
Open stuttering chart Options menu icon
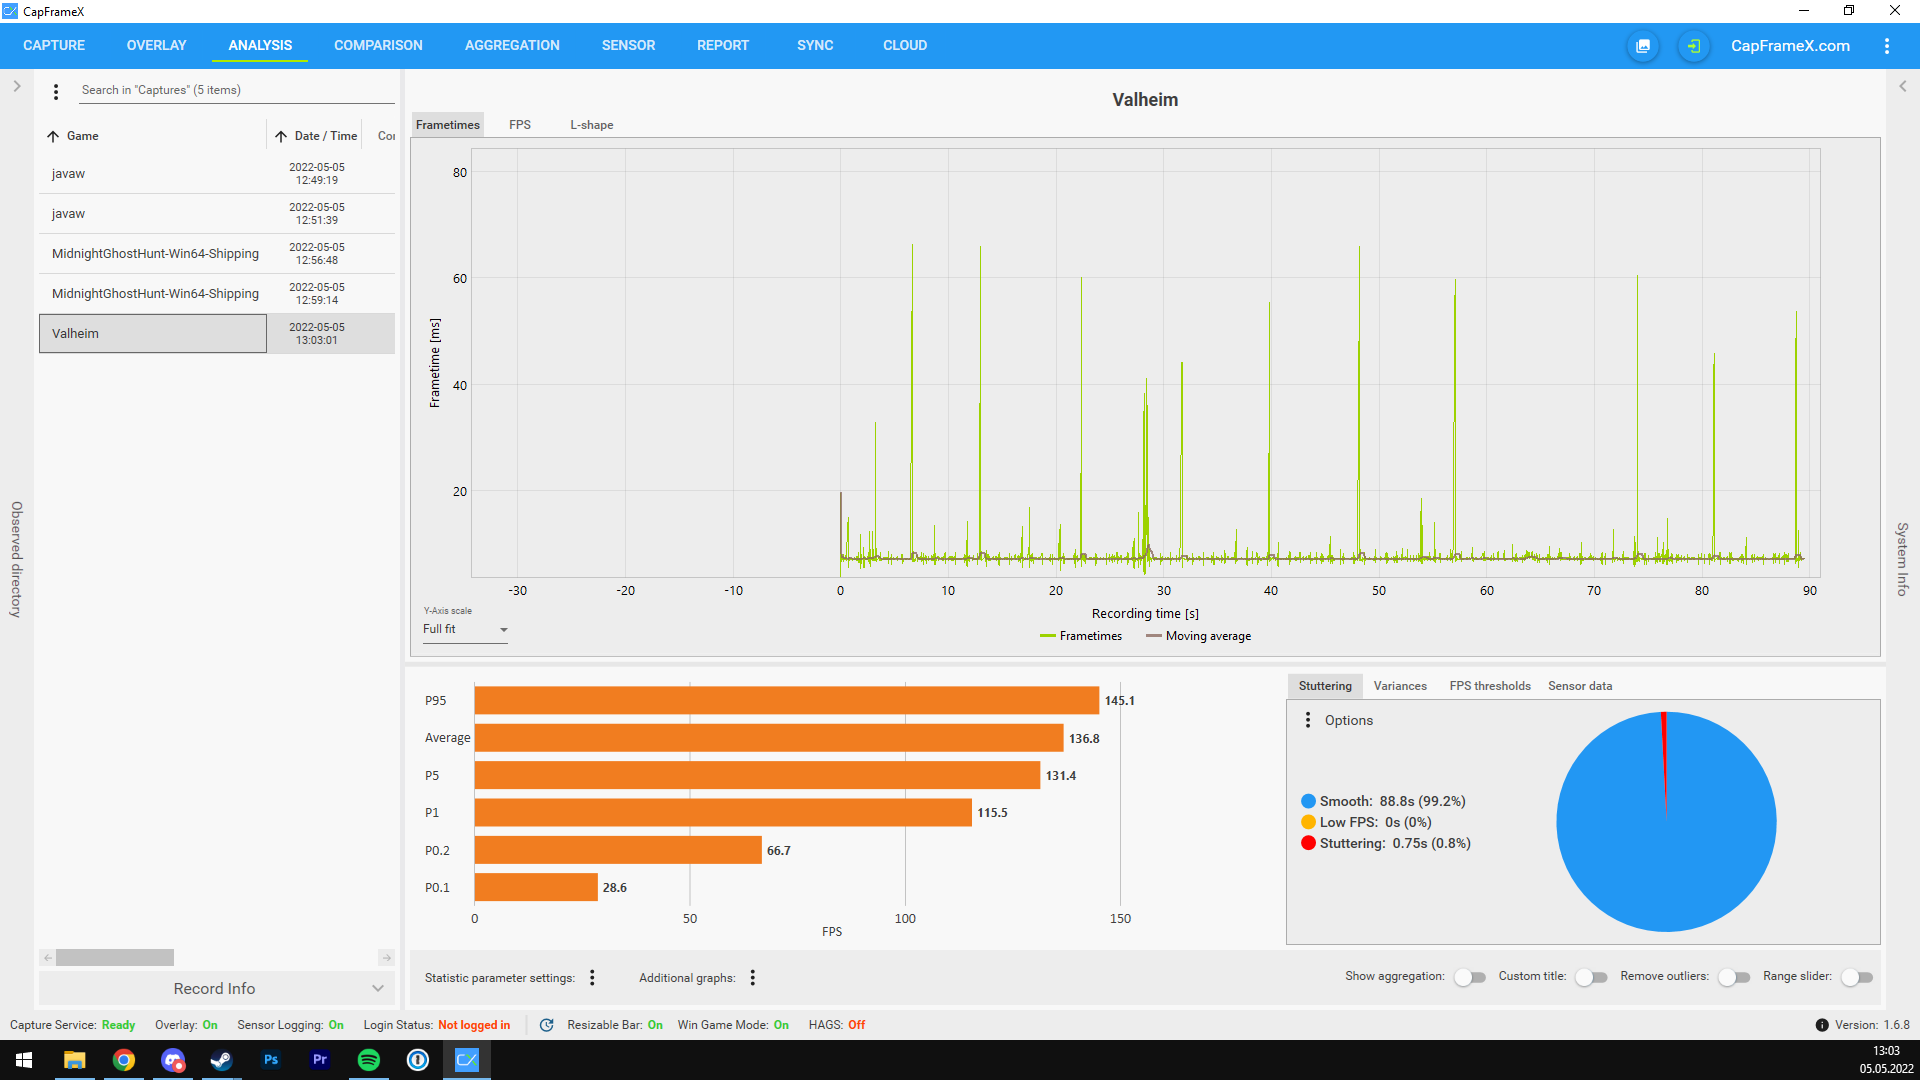click(x=1307, y=720)
